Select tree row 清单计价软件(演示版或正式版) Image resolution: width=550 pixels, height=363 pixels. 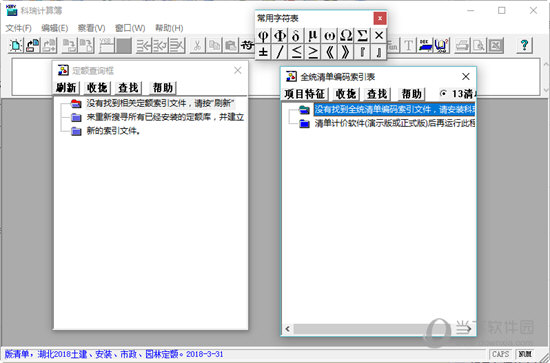coord(395,123)
